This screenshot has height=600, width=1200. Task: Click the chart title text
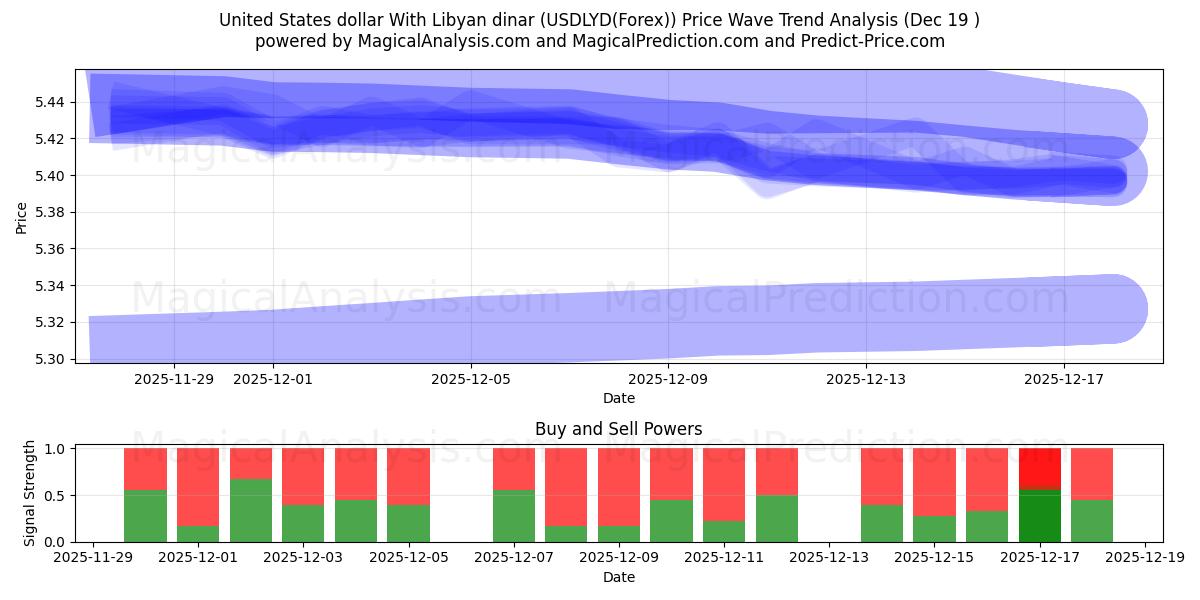coord(600,17)
